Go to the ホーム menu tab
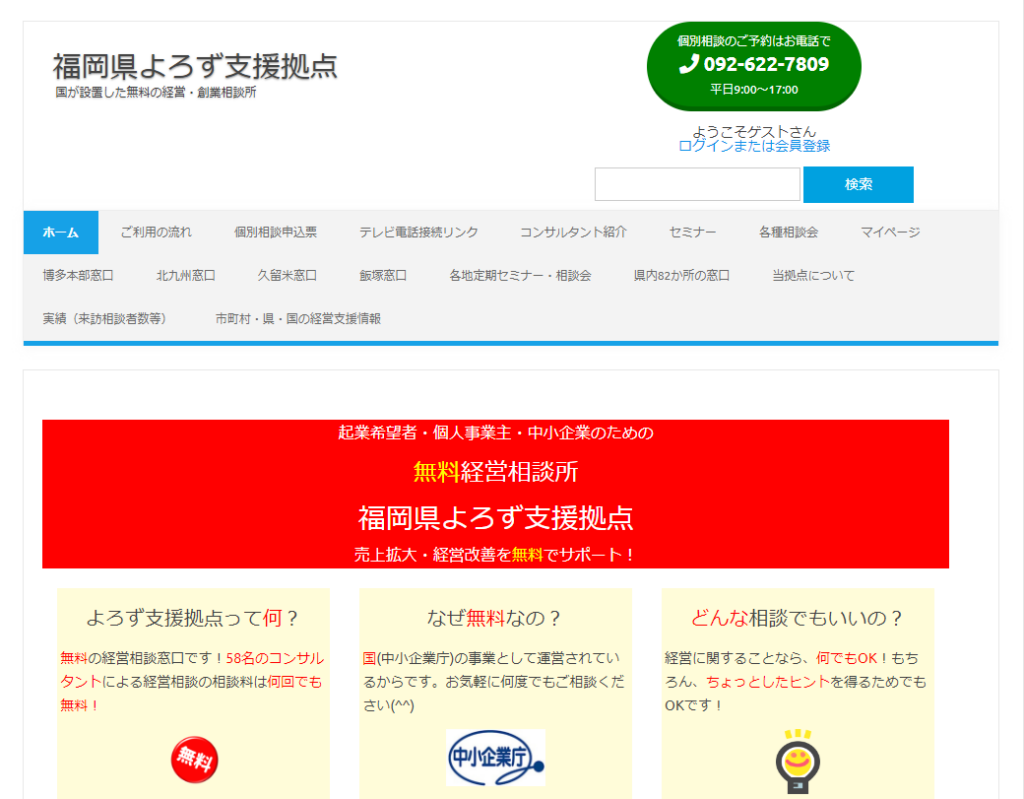The width and height of the screenshot is (1024, 799). pos(61,232)
